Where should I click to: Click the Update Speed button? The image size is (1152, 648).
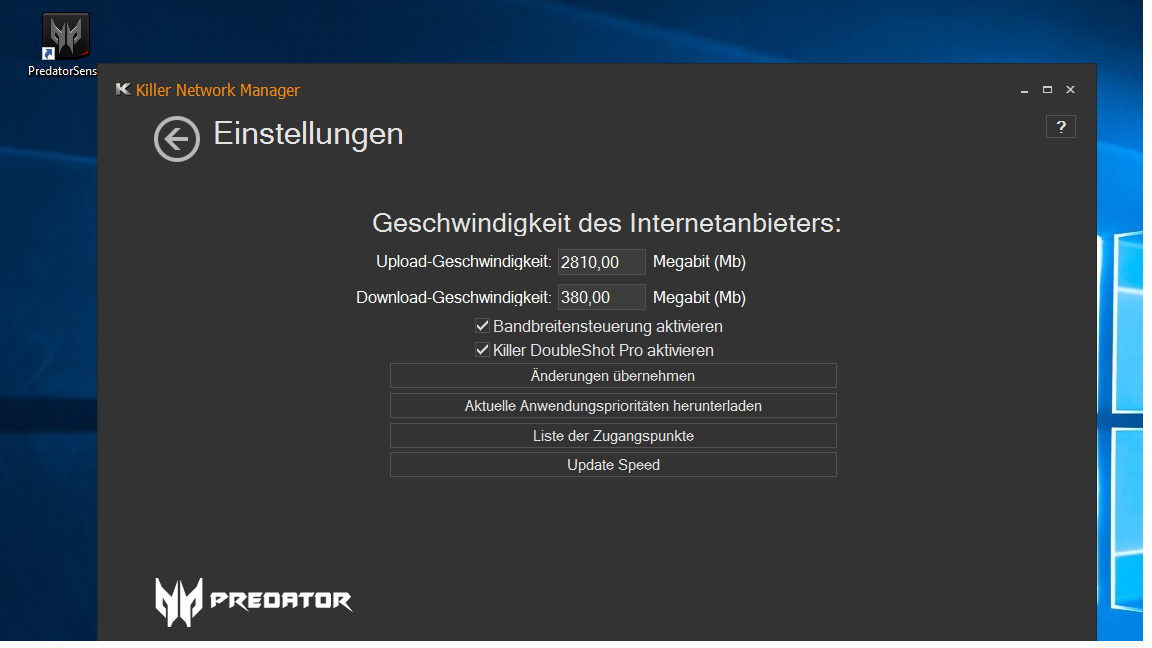(x=613, y=465)
